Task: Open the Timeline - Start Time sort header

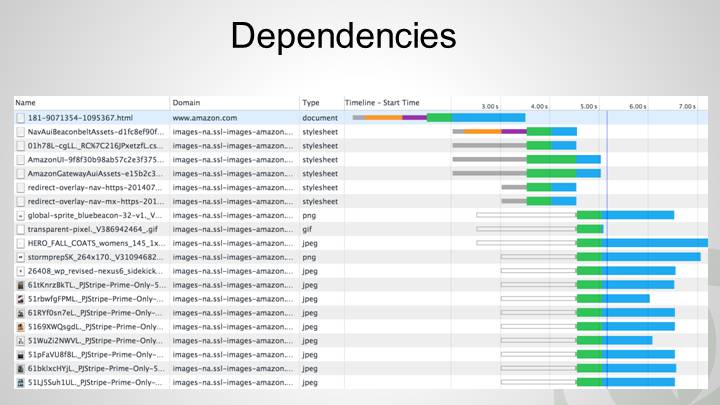Action: tap(382, 103)
